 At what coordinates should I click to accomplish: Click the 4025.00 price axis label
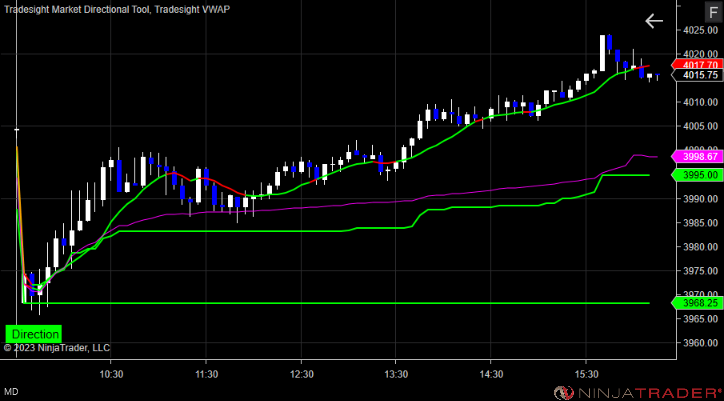702,30
